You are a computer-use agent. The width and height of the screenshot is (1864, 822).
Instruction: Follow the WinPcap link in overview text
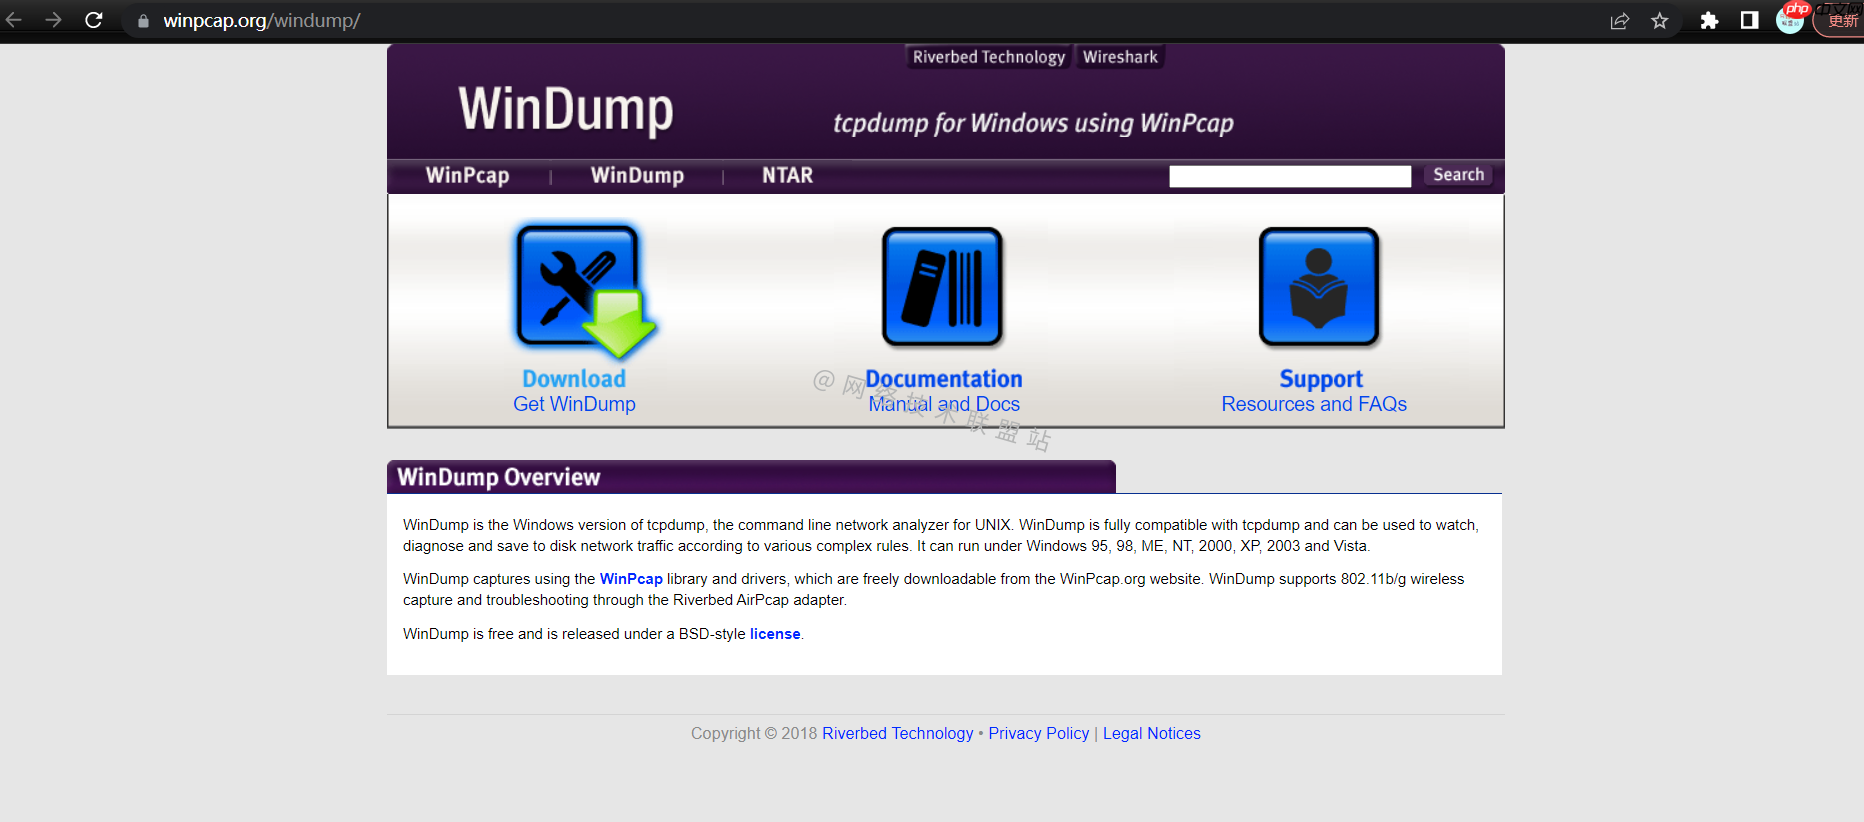[x=631, y=579]
